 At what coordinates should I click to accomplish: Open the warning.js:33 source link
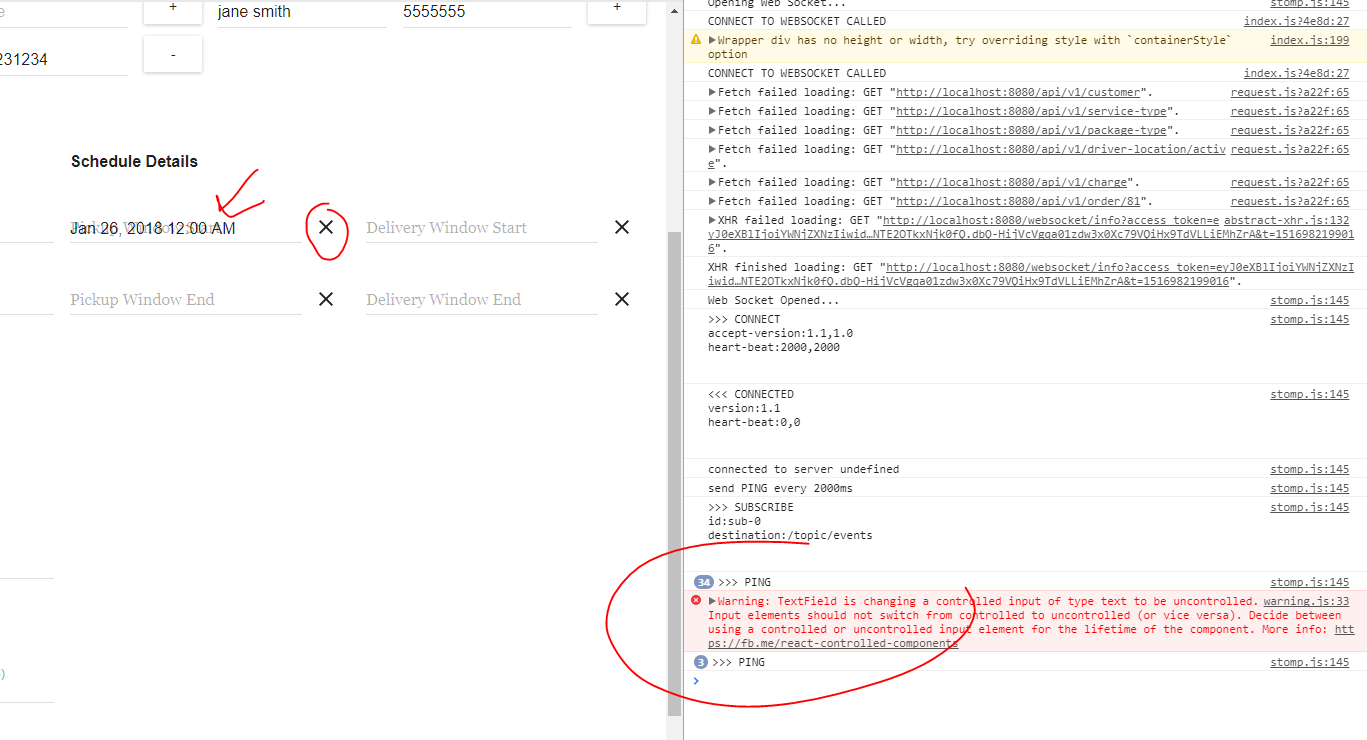point(1306,601)
